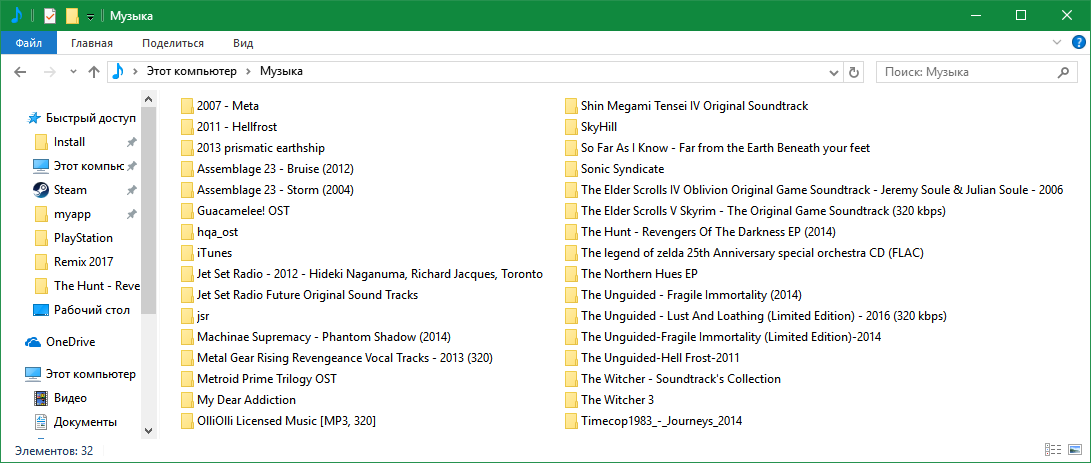Open the Поделиться ribbon tab
Image resolution: width=1091 pixels, height=463 pixels.
[x=173, y=43]
